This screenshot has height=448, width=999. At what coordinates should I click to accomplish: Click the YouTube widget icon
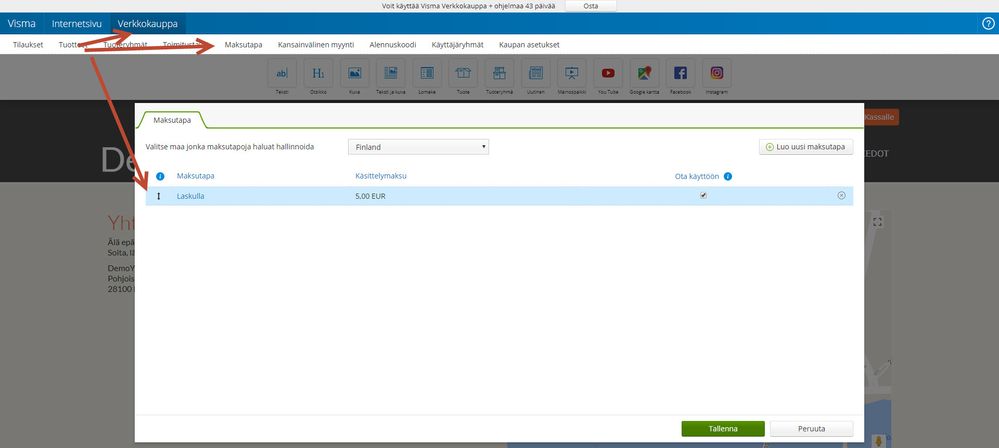(608, 73)
